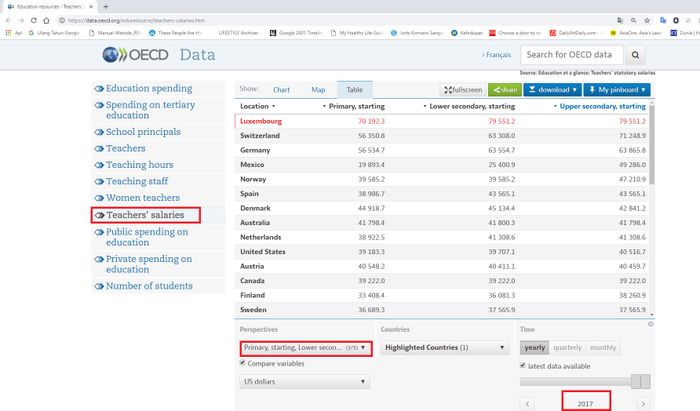Screen dimensions: 700x411
Task: Click the zoom magnifier in address bar
Action: (633, 21)
